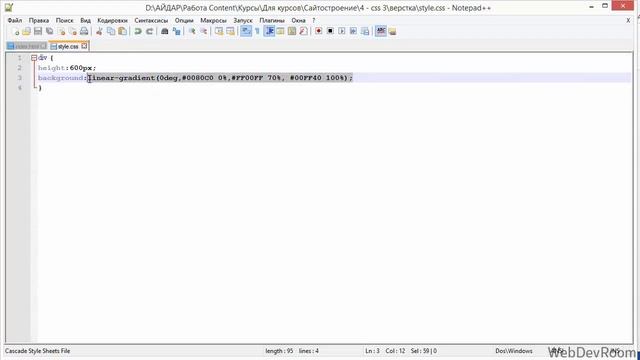The height and width of the screenshot is (360, 640).
Task: Close document via X at menu bar right
Action: (x=628, y=20)
